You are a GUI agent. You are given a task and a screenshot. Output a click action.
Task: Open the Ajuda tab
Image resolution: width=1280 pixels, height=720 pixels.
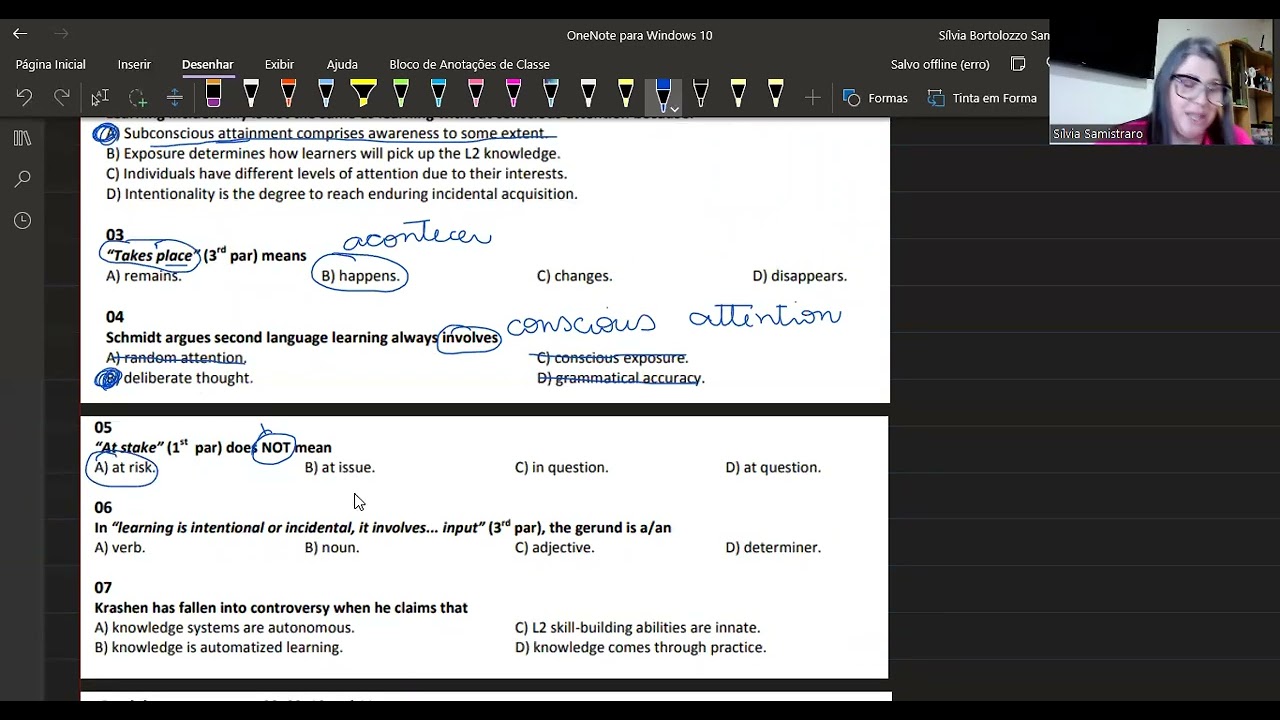point(342,64)
